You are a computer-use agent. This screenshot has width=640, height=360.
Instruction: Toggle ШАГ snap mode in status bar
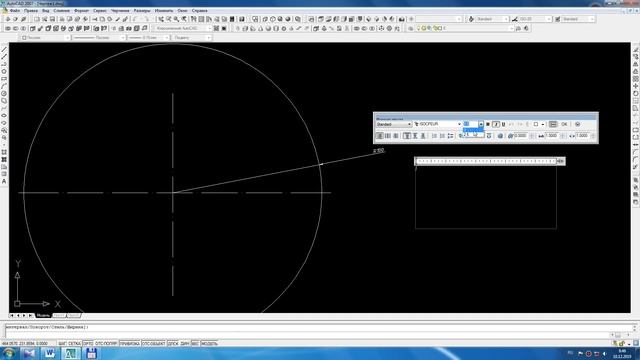point(62,343)
